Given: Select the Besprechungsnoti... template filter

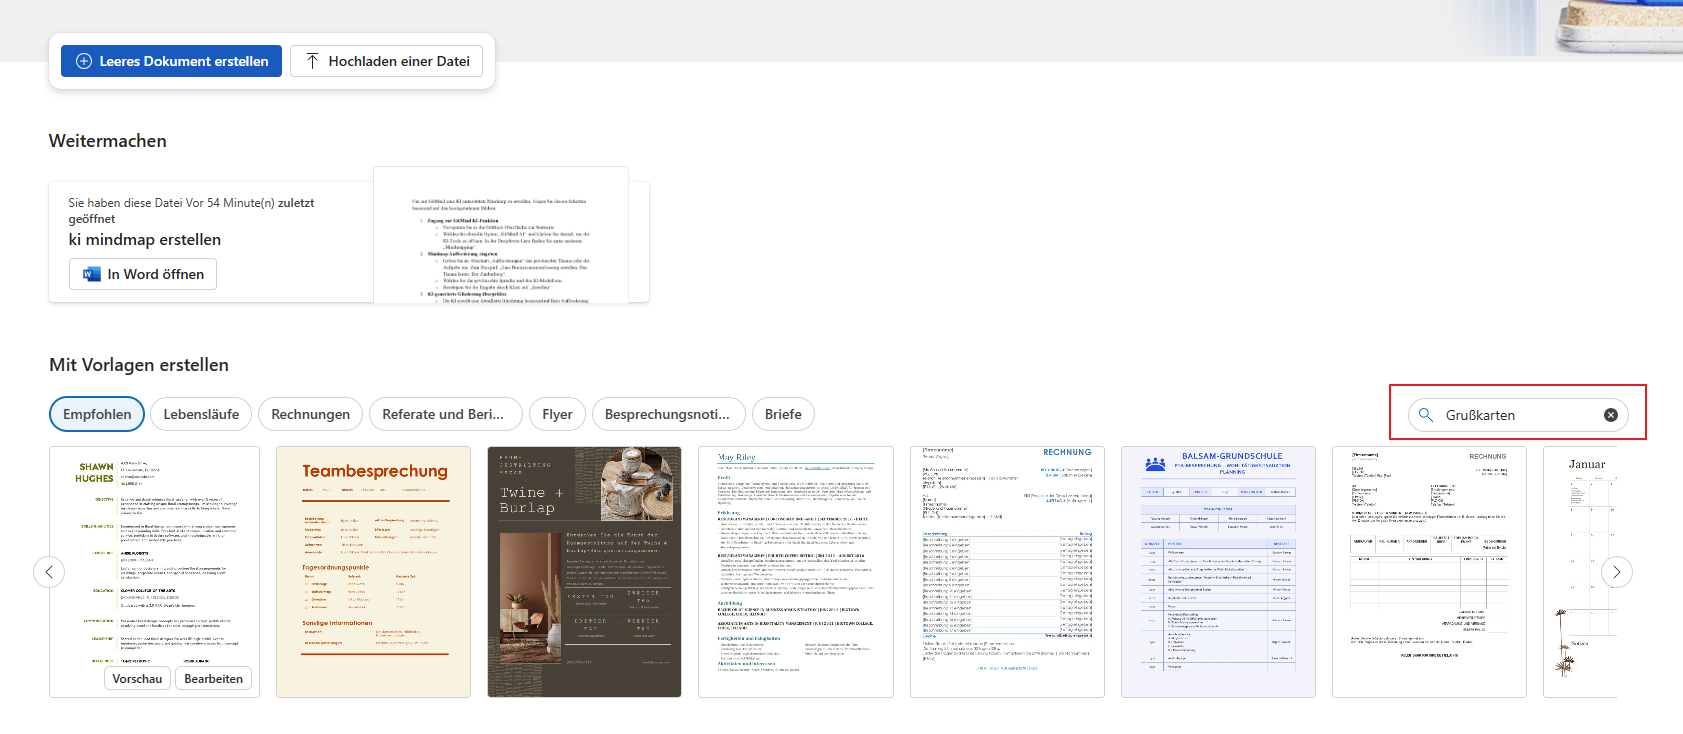Looking at the screenshot, I should pyautogui.click(x=667, y=414).
